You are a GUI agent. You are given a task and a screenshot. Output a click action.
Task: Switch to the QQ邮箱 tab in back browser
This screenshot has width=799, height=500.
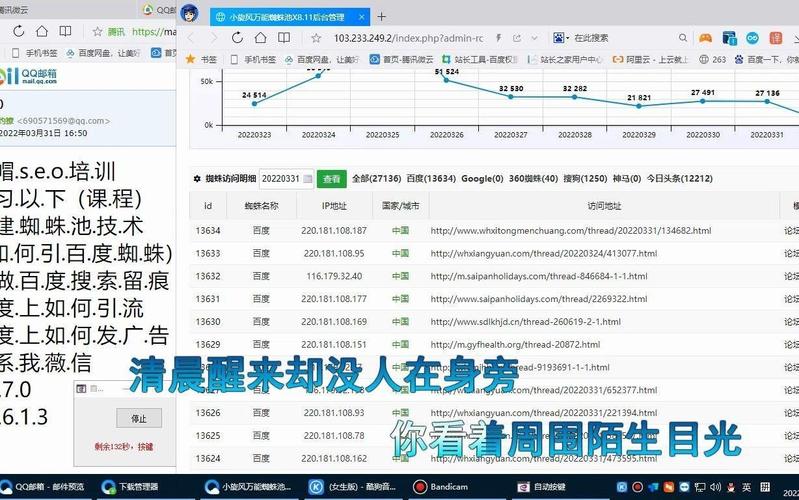[x=159, y=9]
